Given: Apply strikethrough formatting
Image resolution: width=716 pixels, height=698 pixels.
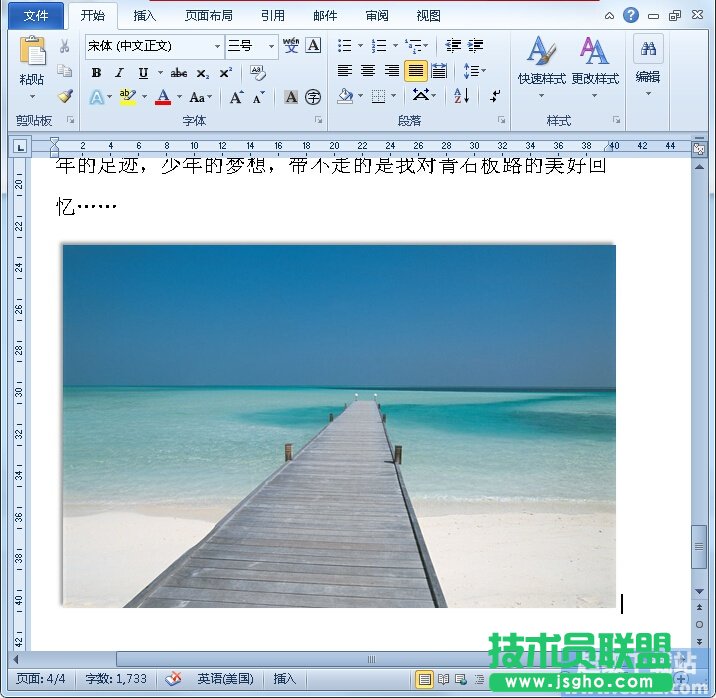Looking at the screenshot, I should (x=179, y=73).
